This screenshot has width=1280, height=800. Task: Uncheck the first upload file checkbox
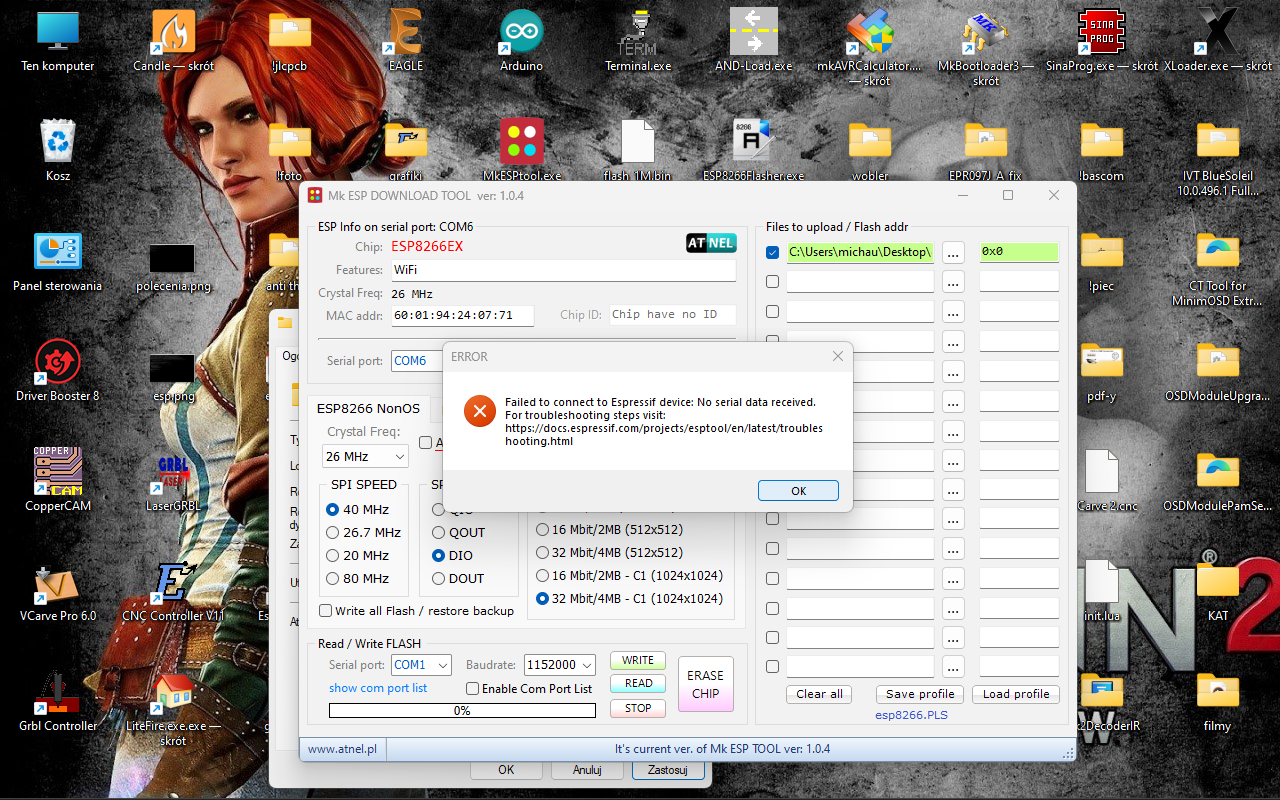pyautogui.click(x=772, y=252)
